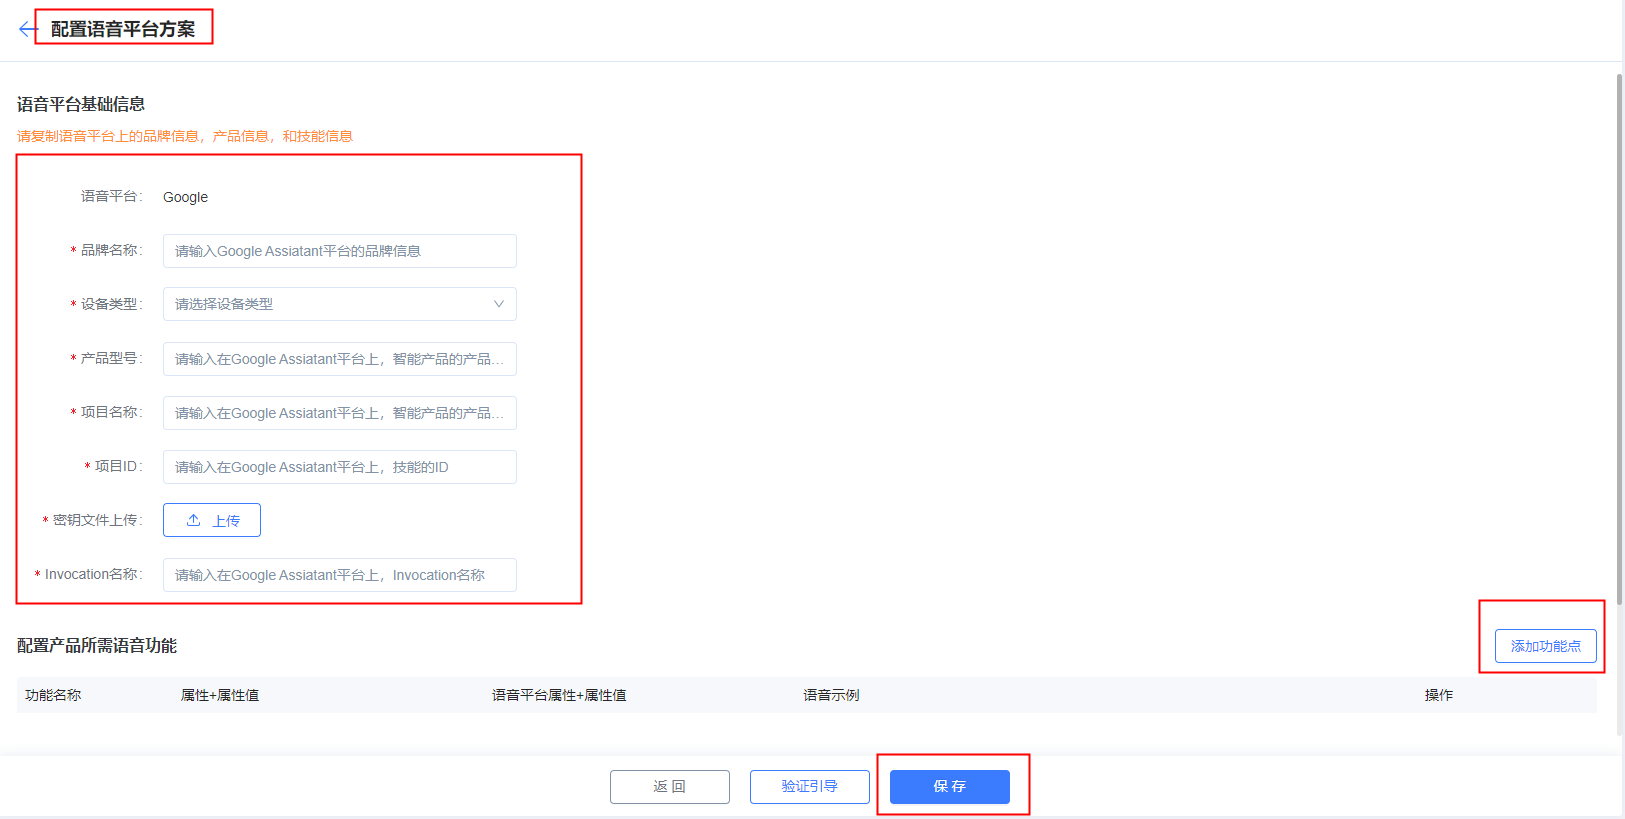1625x819 pixels.
Task: Focus the 项目名称 input field
Action: [x=340, y=413]
